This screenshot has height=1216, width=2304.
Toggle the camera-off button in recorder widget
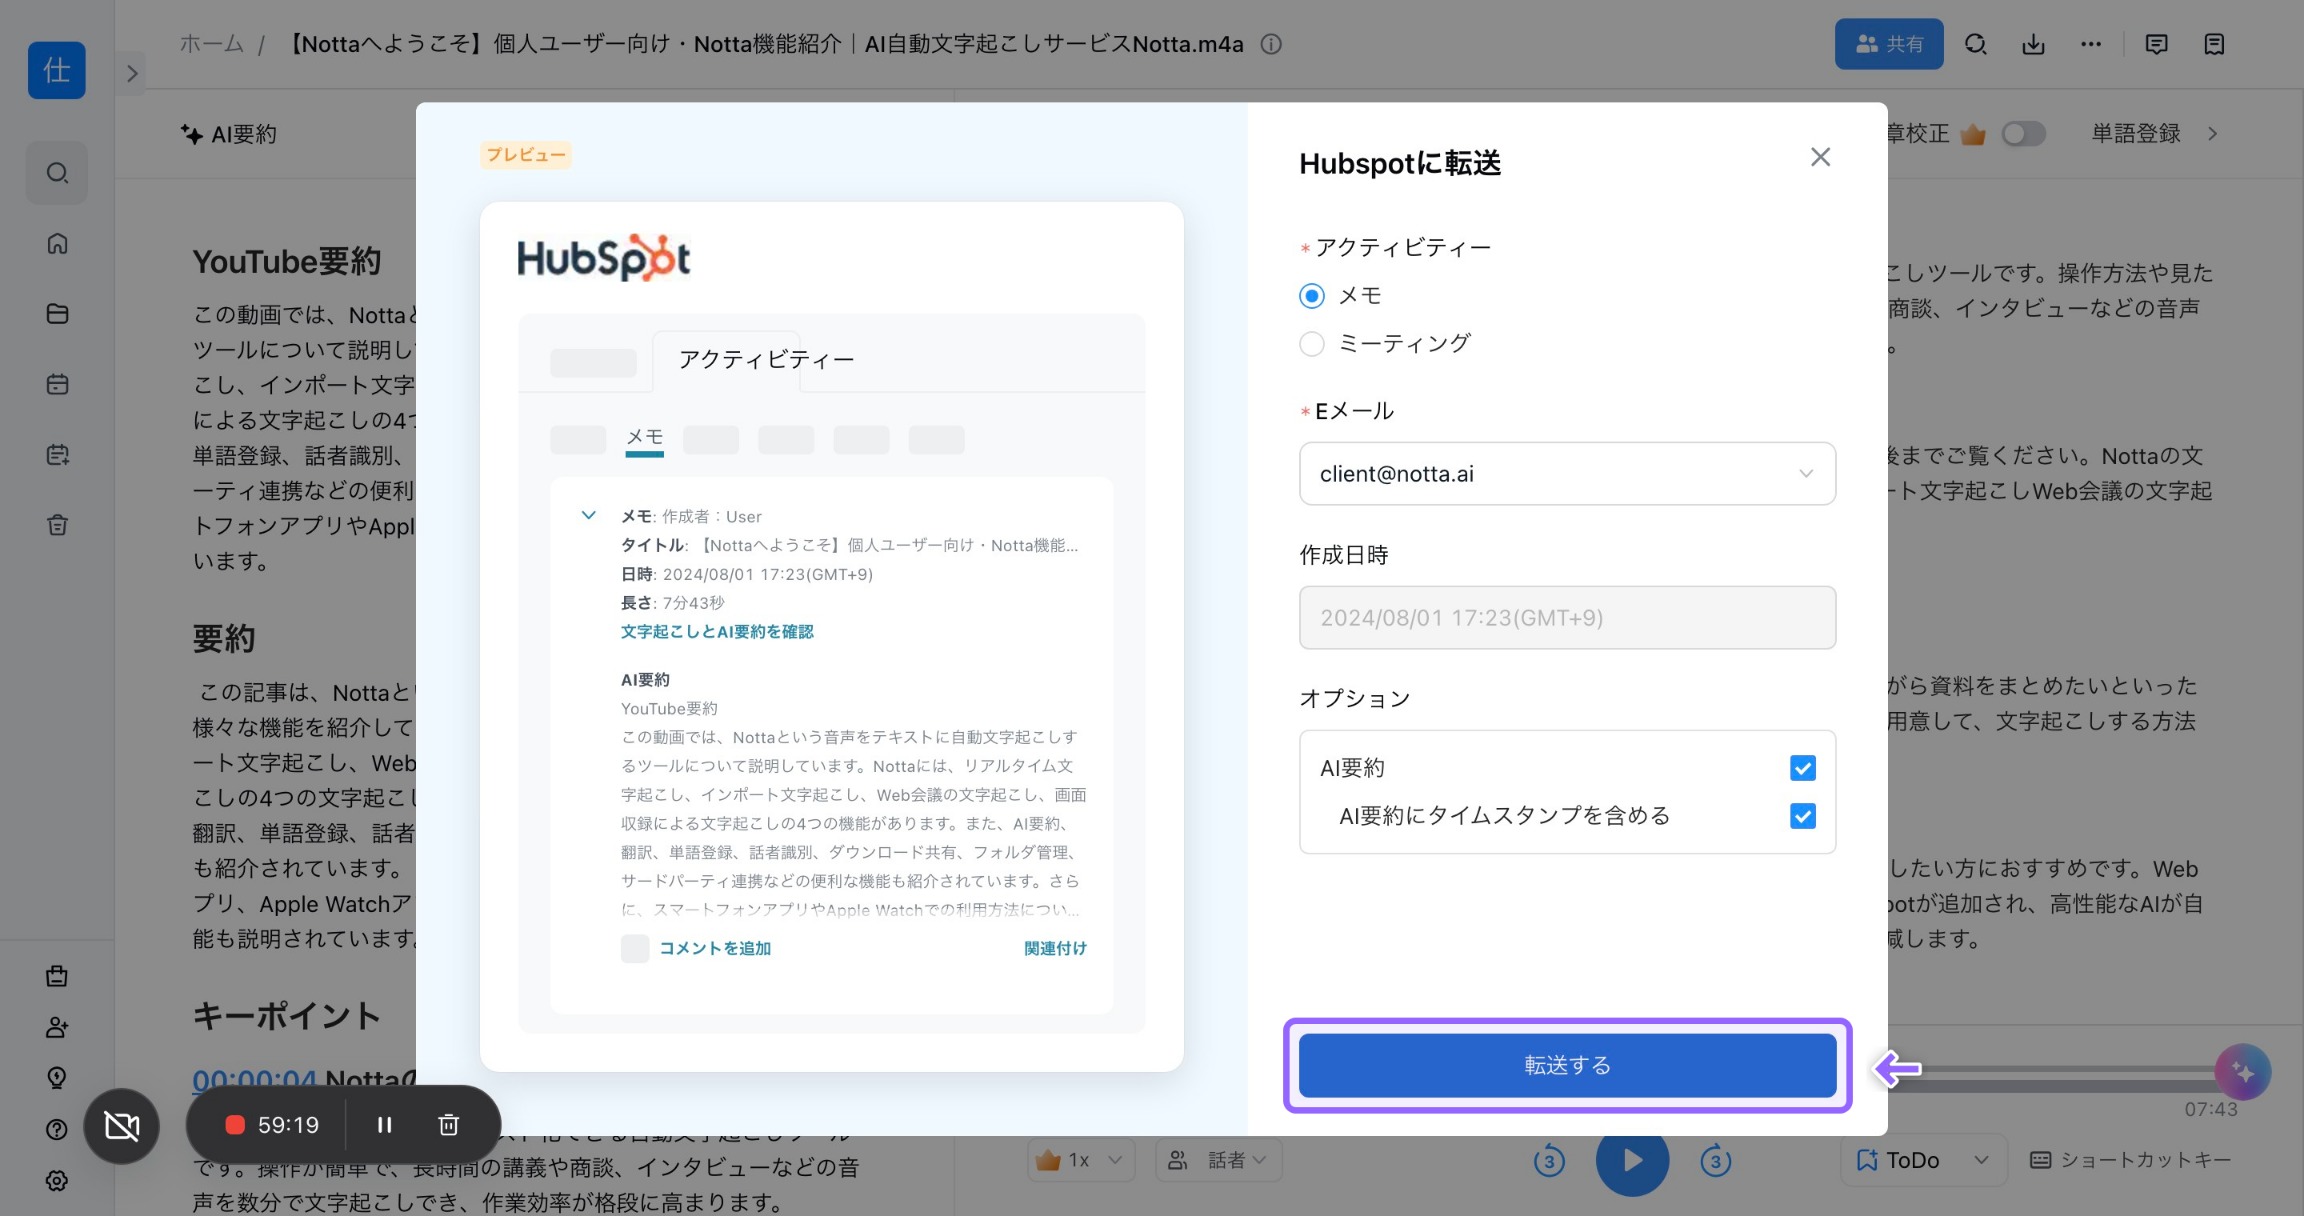(122, 1126)
